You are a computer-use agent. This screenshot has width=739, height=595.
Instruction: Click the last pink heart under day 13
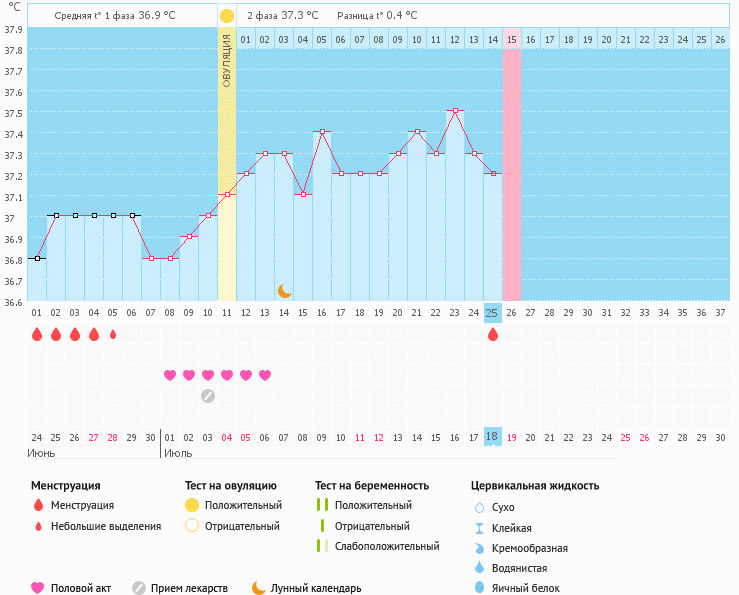(x=265, y=375)
